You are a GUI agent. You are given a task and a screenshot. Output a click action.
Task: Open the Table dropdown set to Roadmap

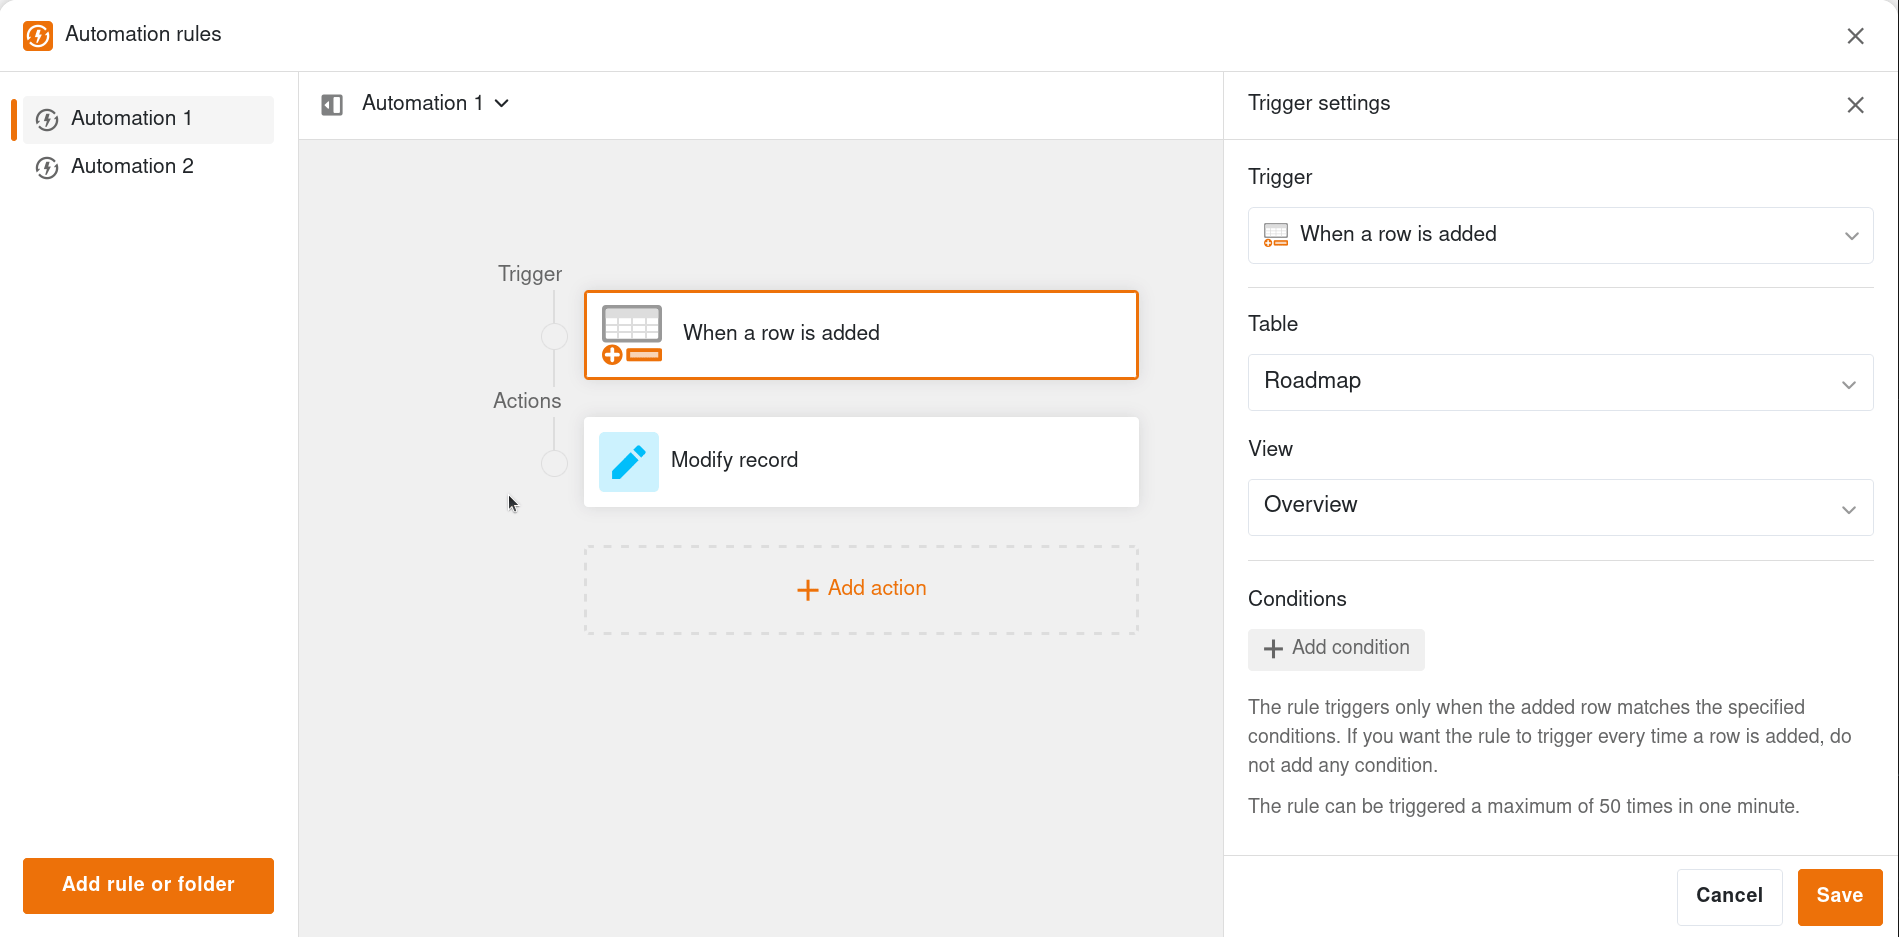pos(1559,382)
